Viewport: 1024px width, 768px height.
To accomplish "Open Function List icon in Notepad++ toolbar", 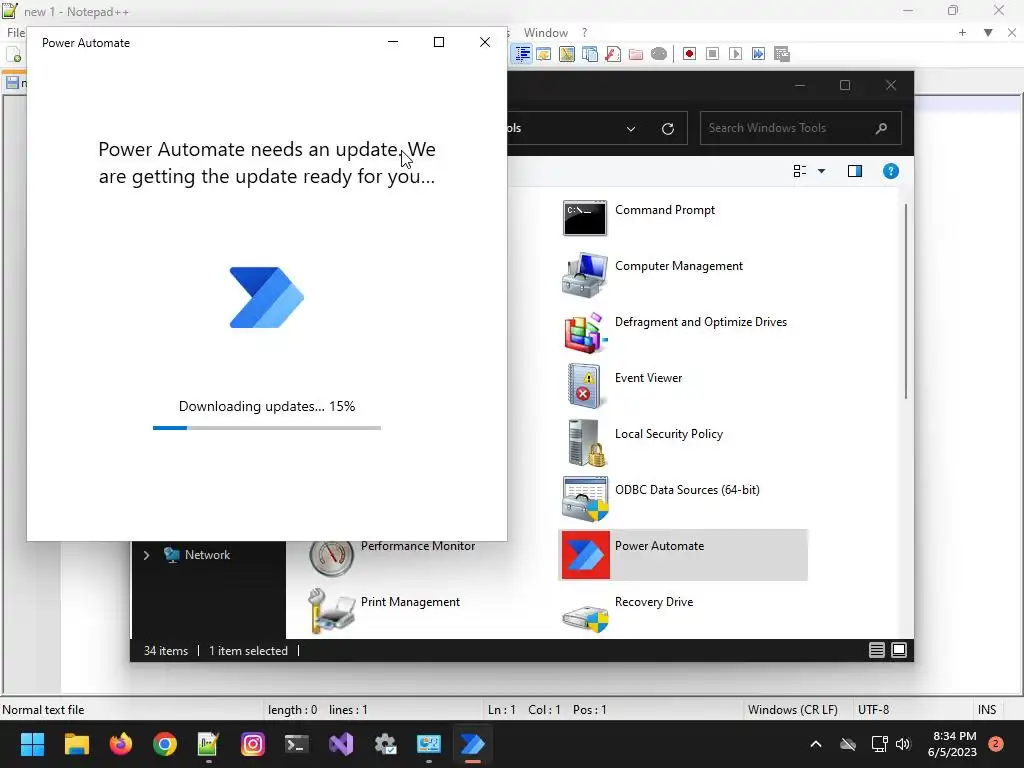I will [x=613, y=54].
